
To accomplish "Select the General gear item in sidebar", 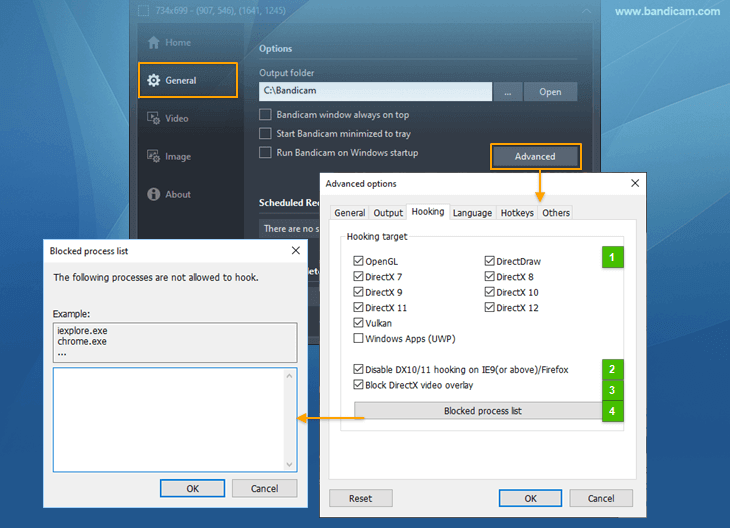I will click(188, 80).
